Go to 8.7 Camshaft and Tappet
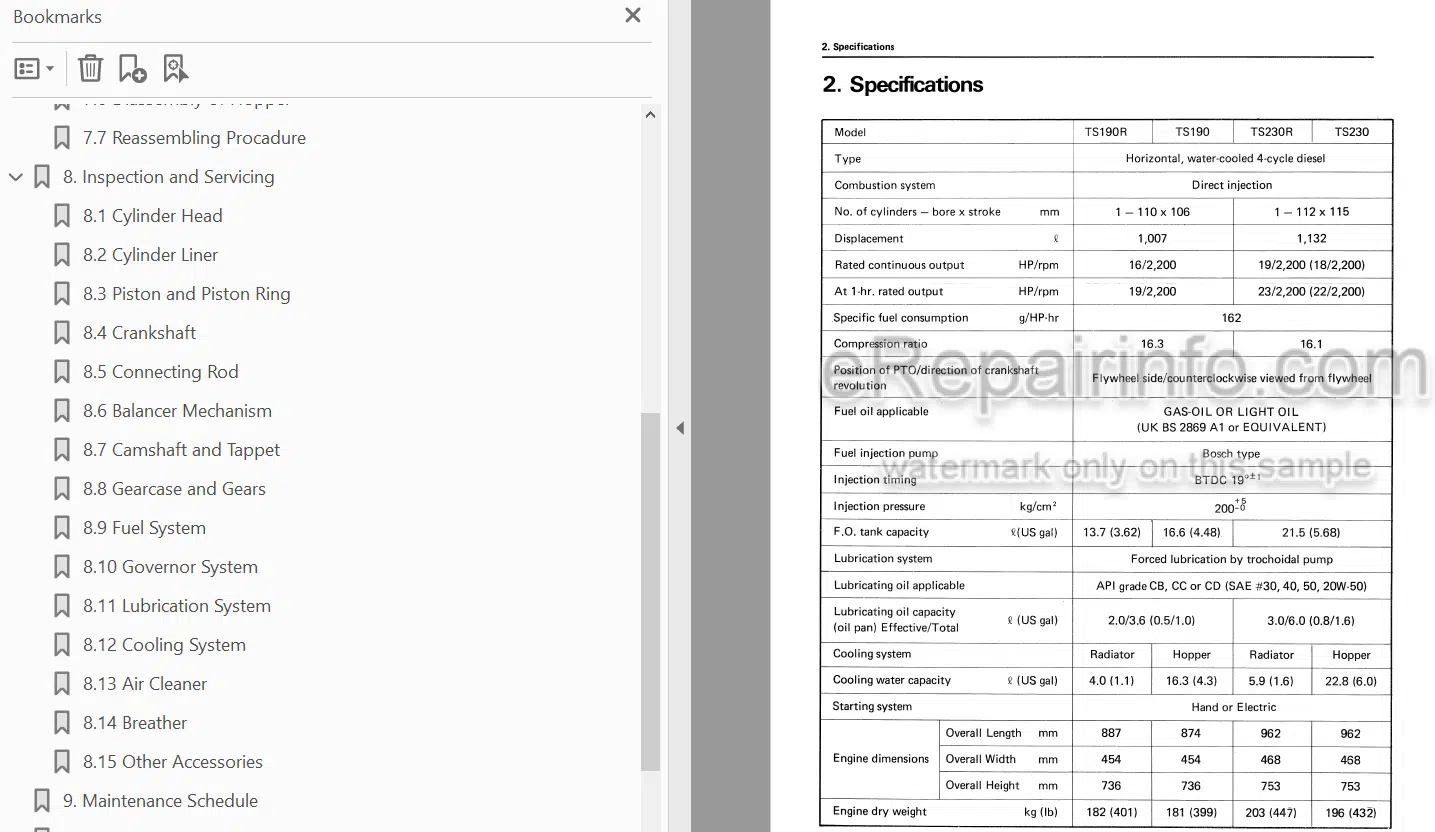 click(181, 450)
